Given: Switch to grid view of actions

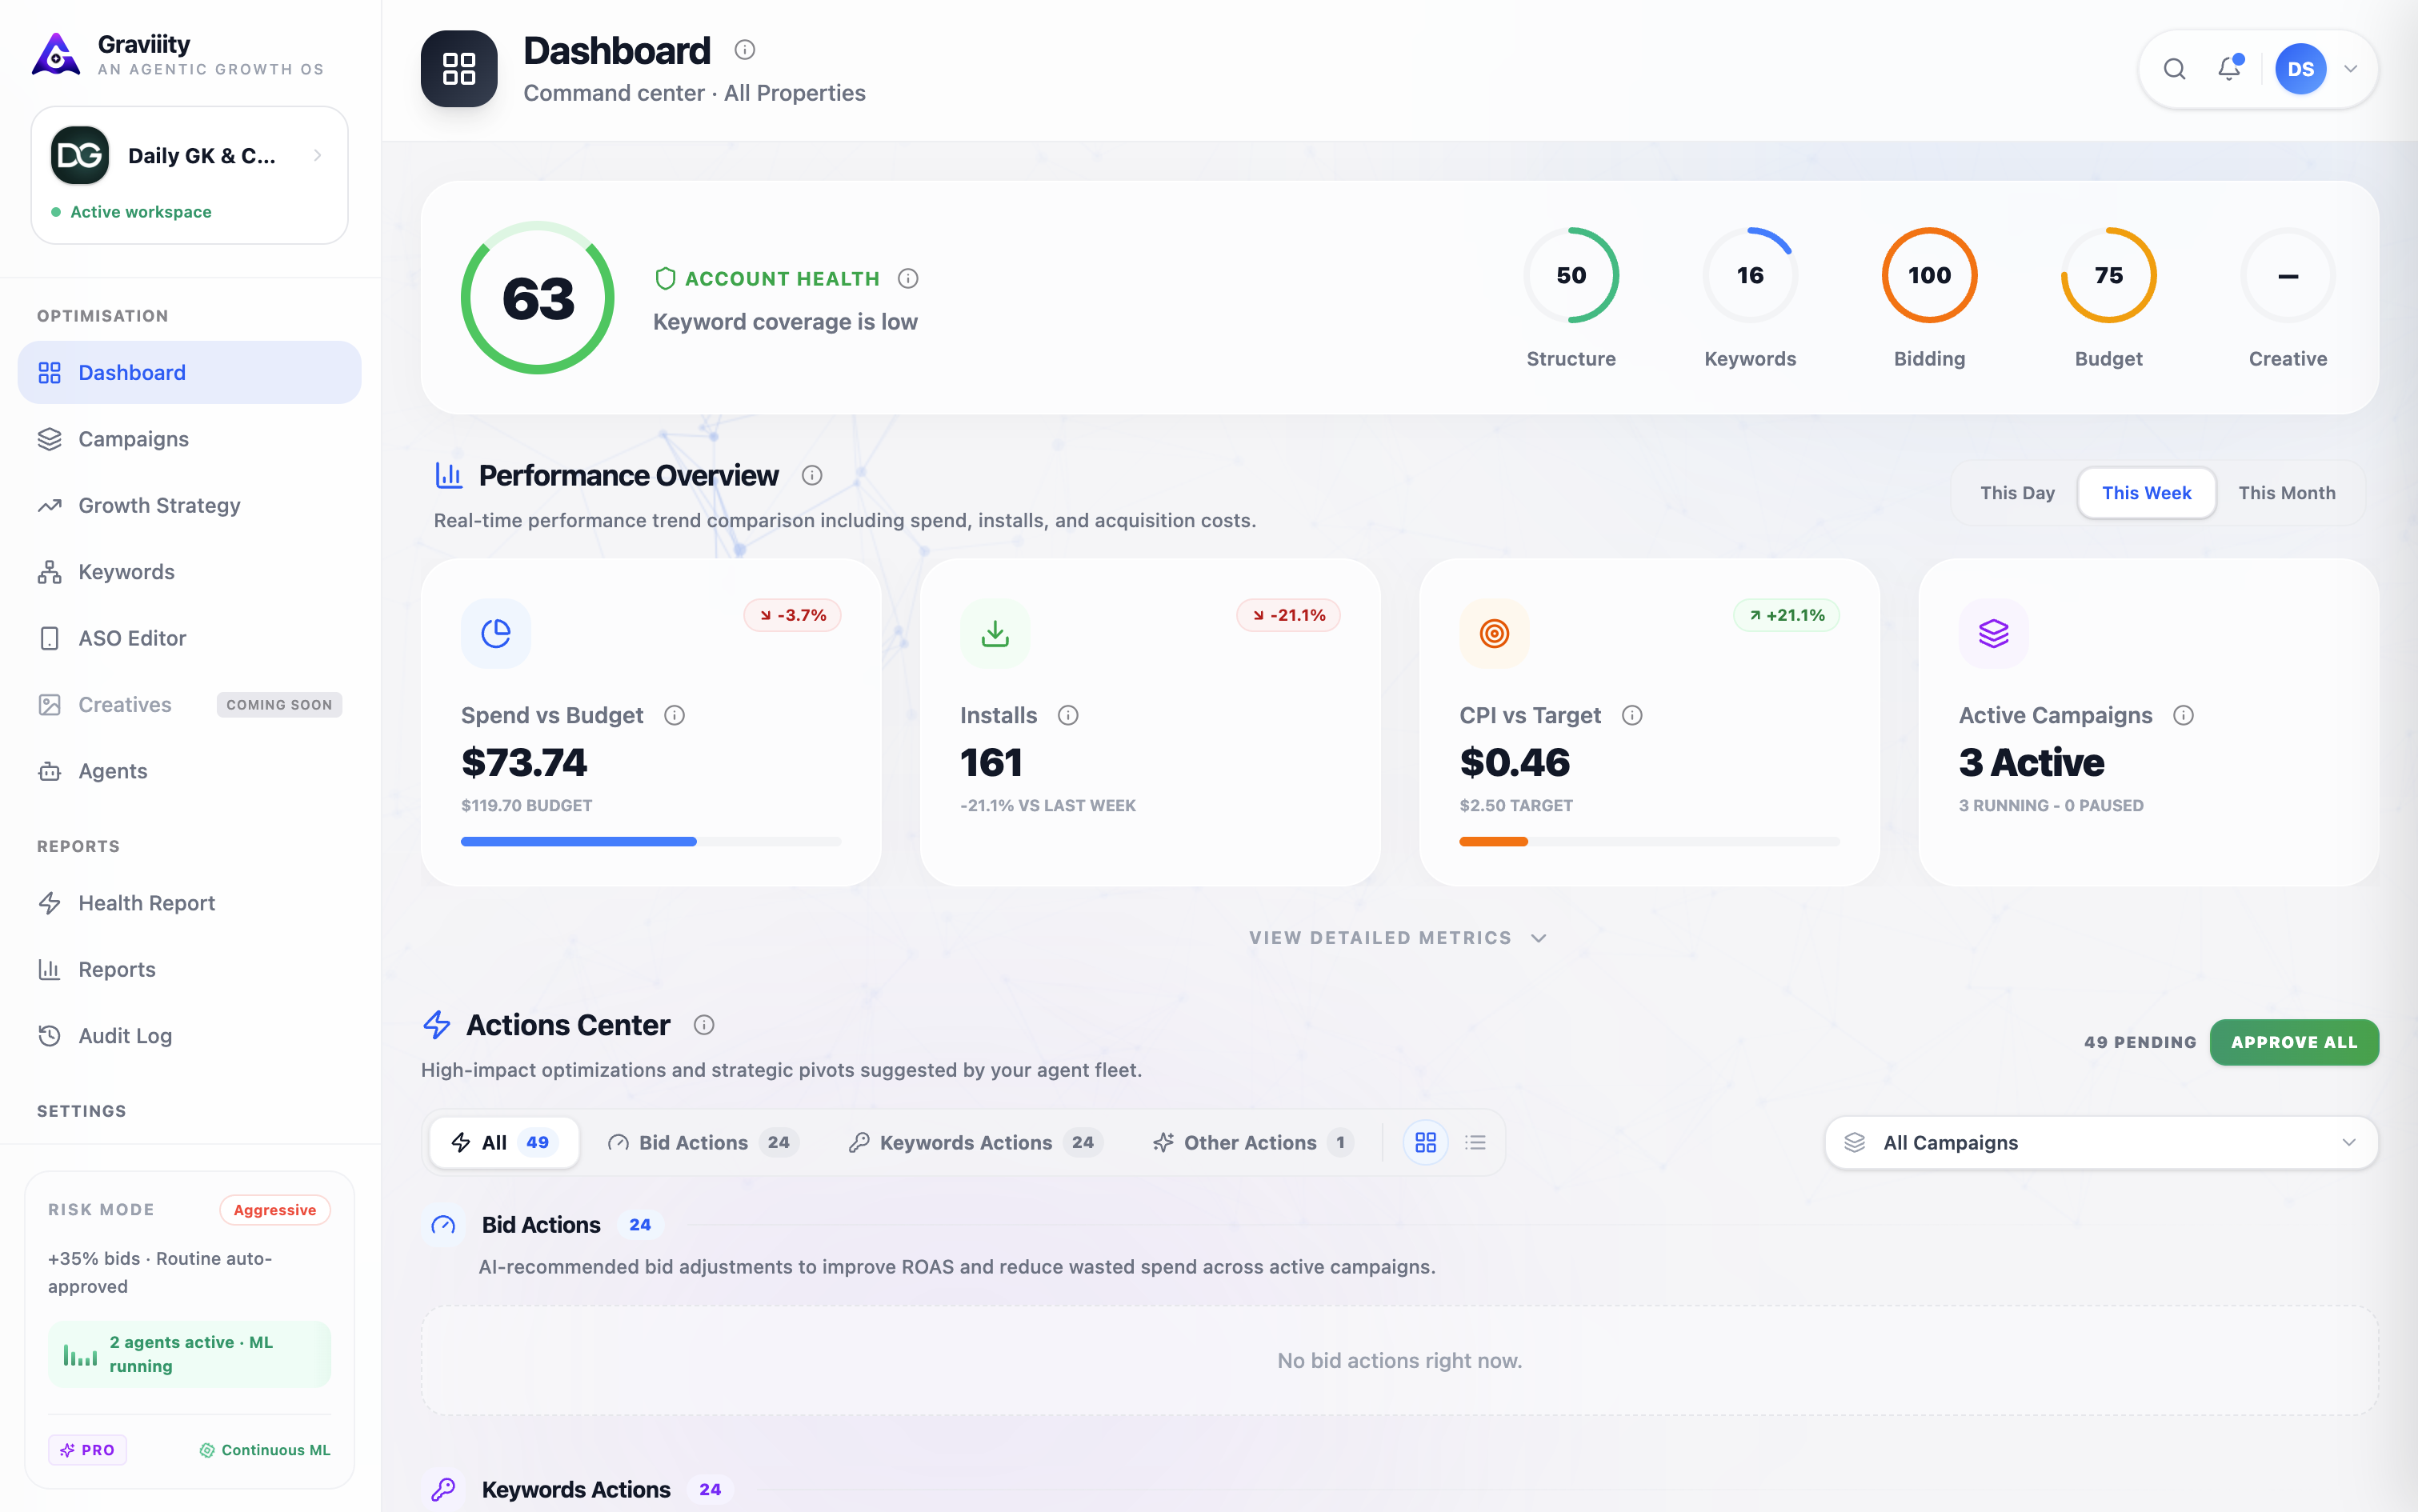Looking at the screenshot, I should (1425, 1143).
